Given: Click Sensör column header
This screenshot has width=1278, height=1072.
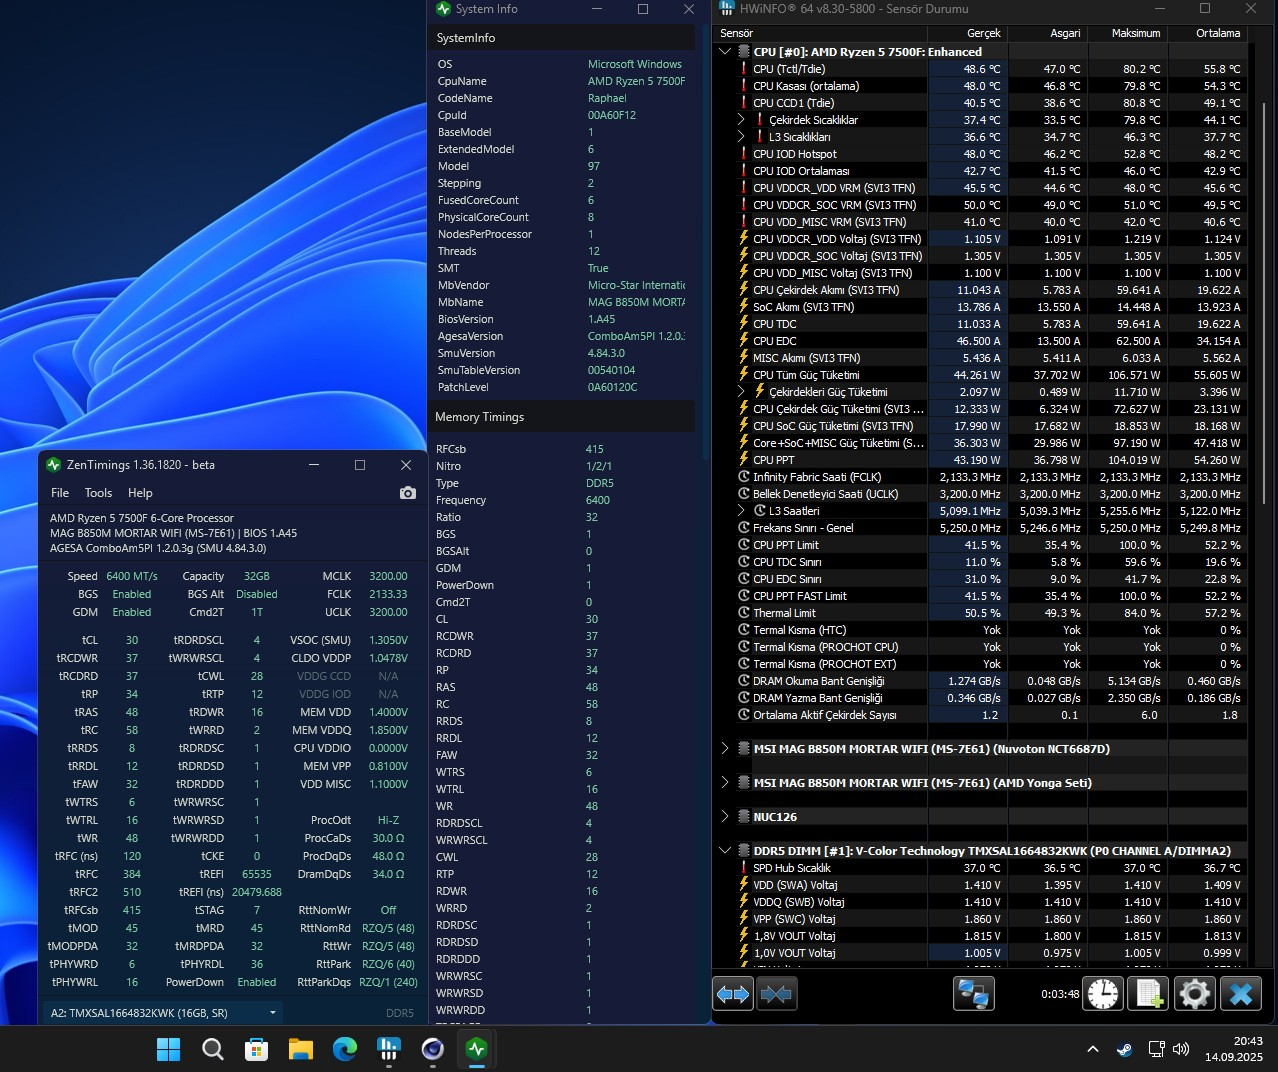Looking at the screenshot, I should point(820,33).
